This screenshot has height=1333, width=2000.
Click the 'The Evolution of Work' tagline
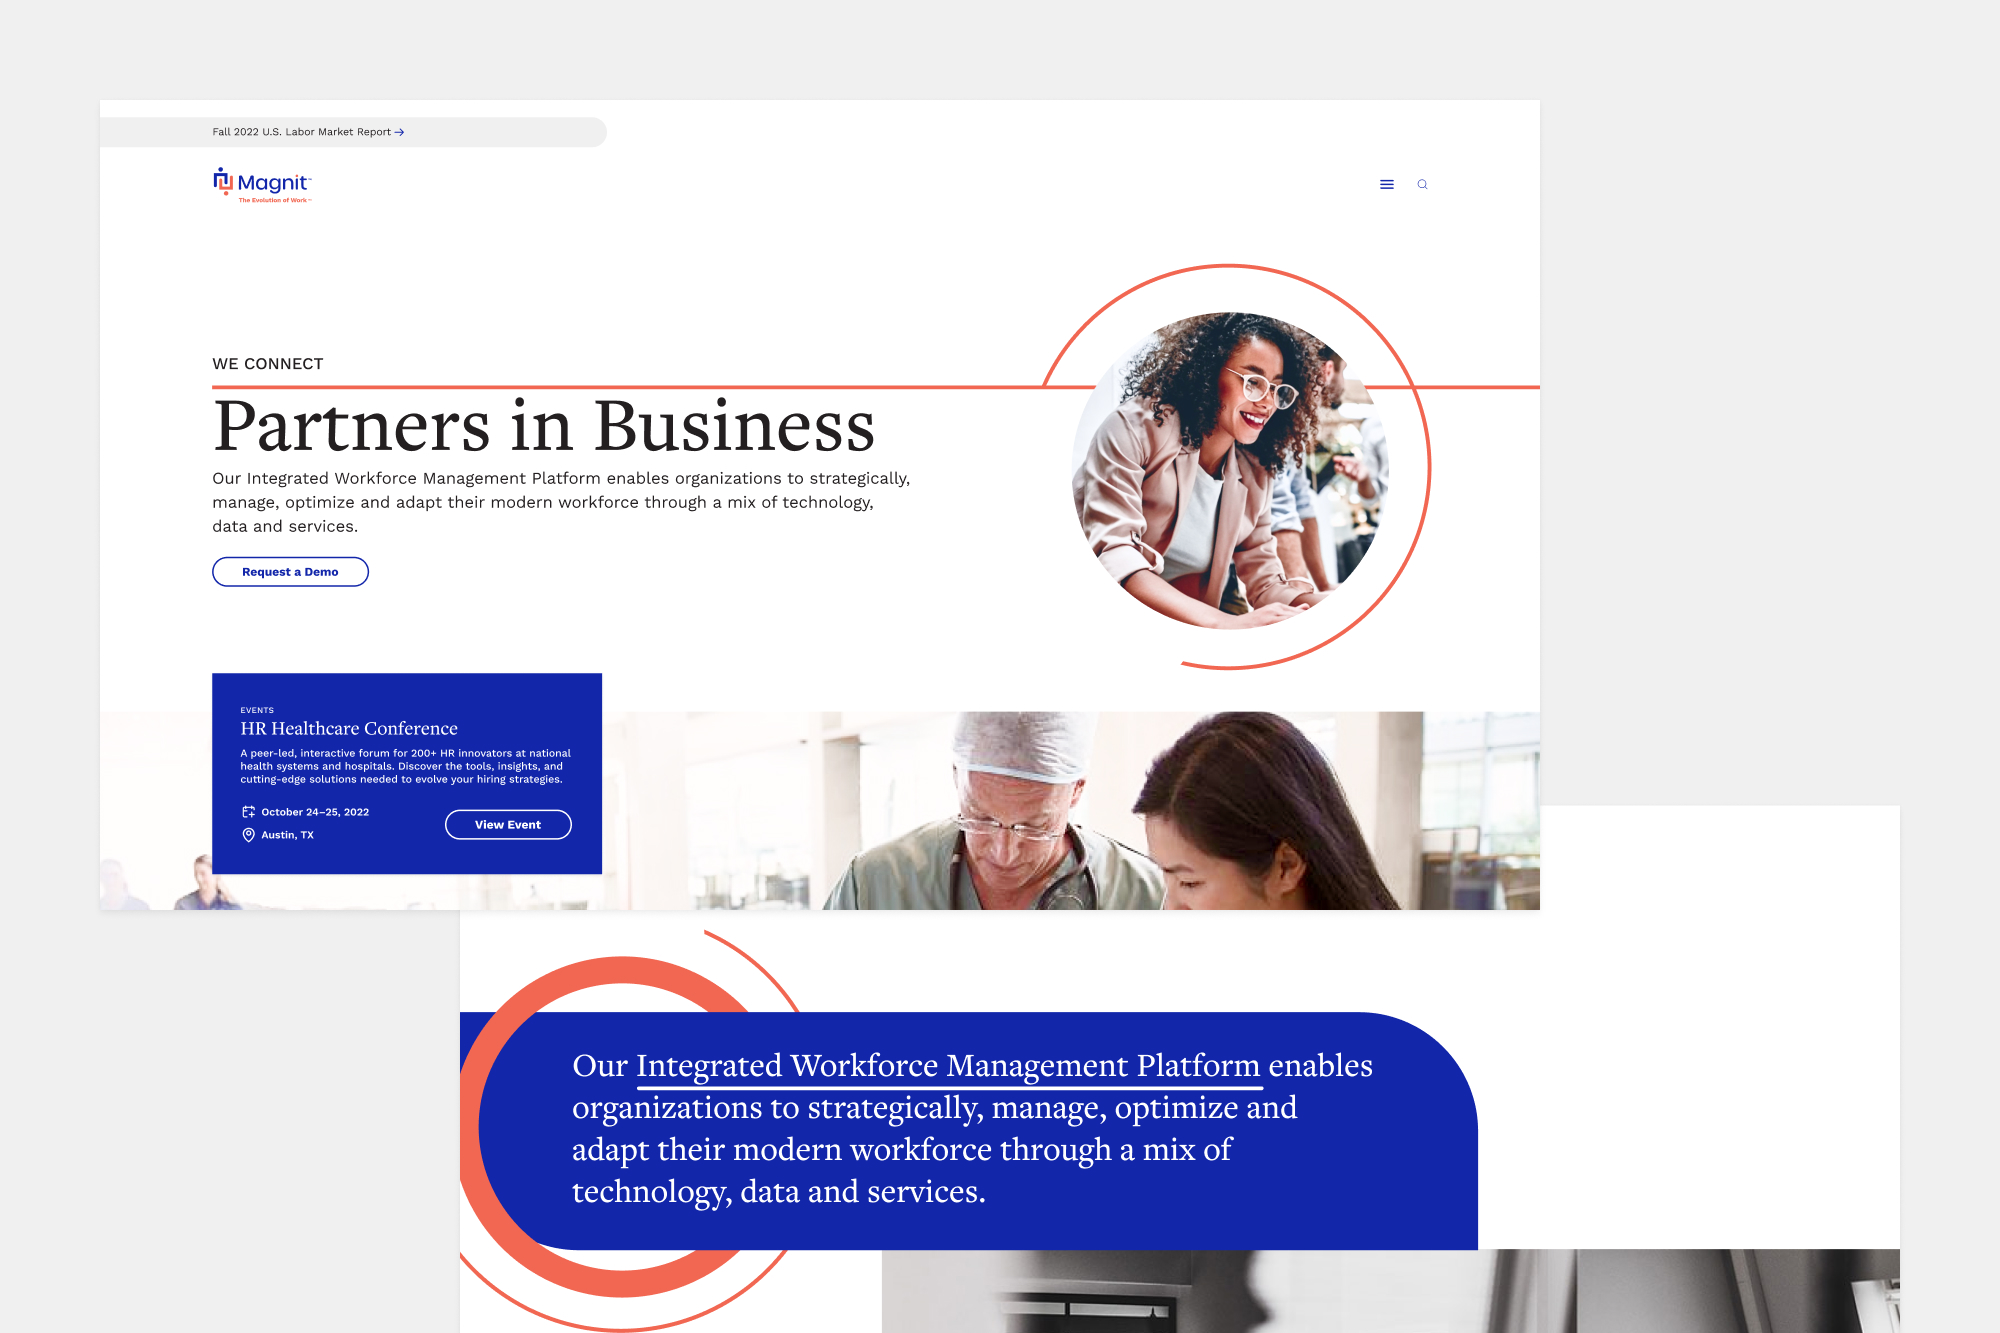[274, 200]
